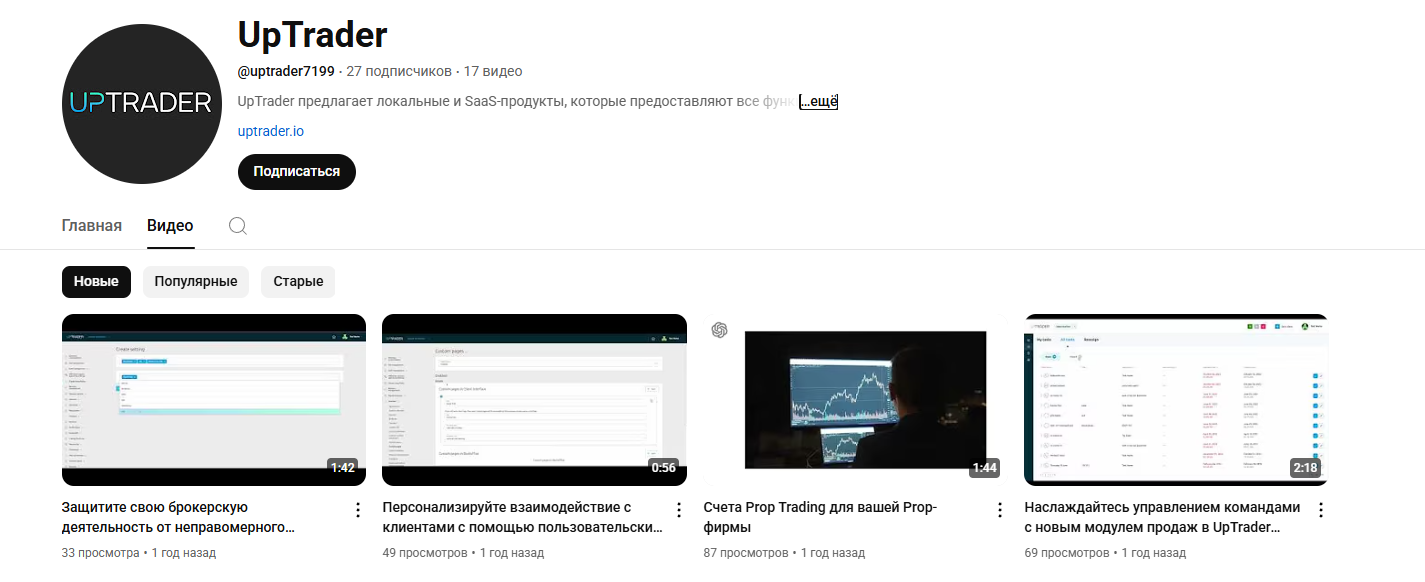
Task: Click "33 просмотра" metadata text
Action: click(x=101, y=552)
